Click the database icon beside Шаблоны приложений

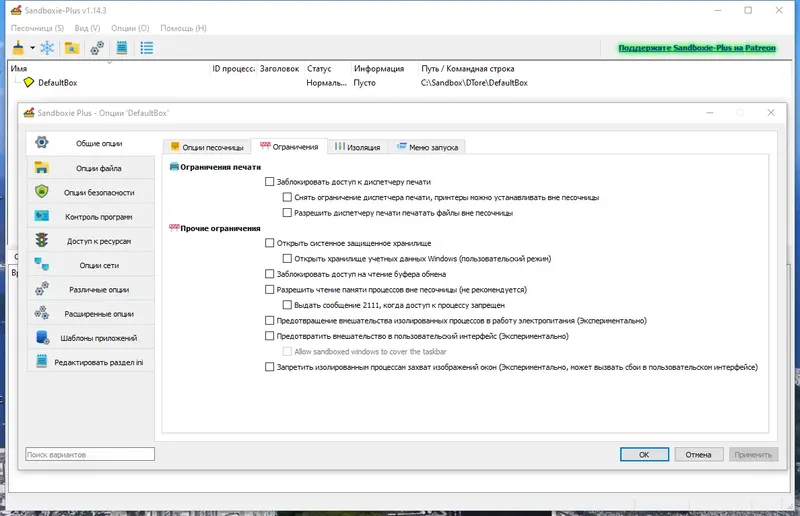[42, 337]
